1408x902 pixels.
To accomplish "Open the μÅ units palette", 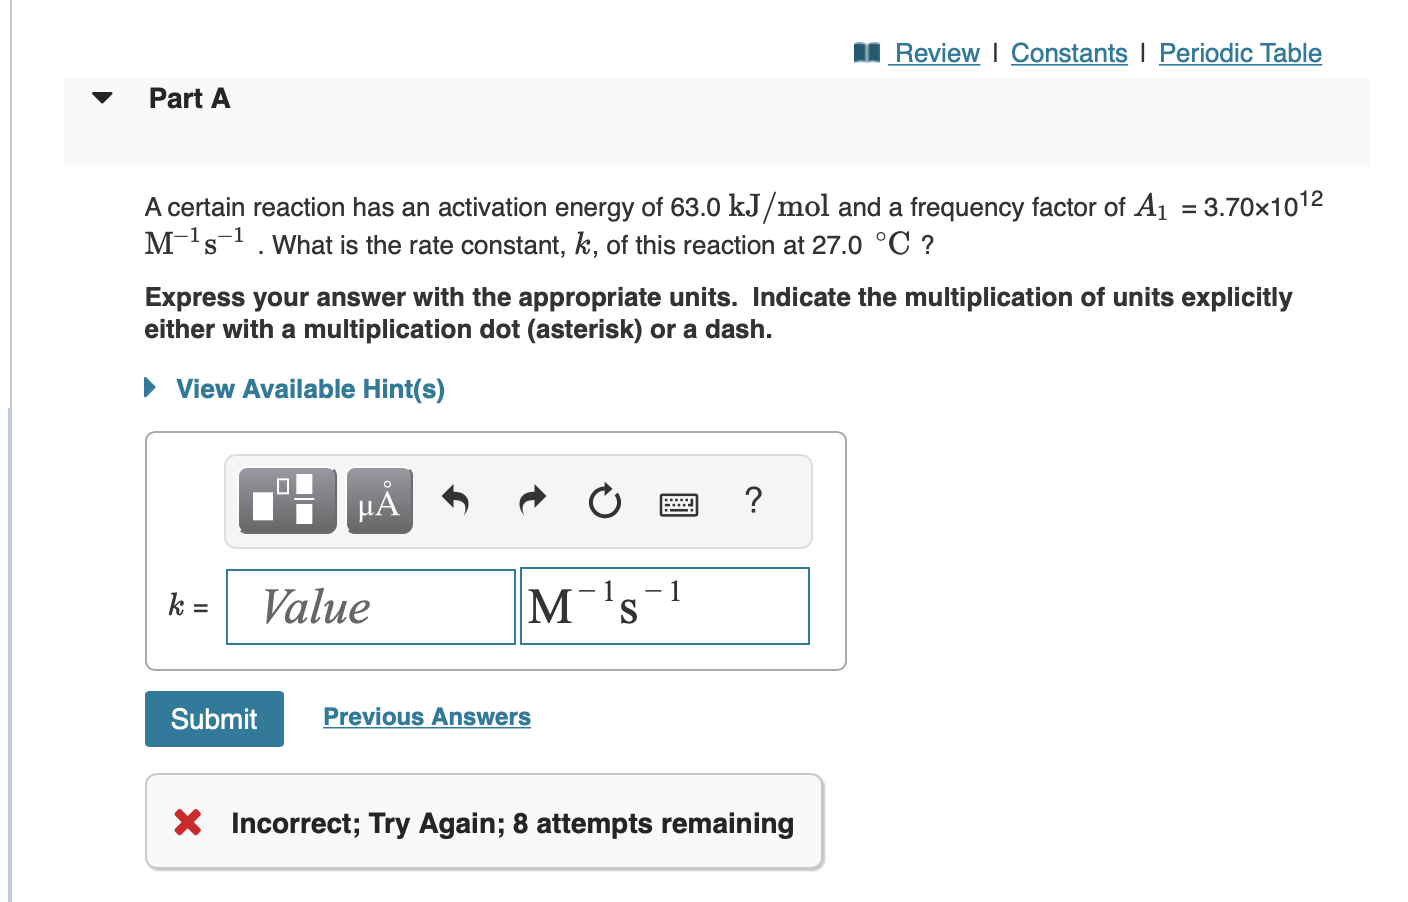I will 379,501.
